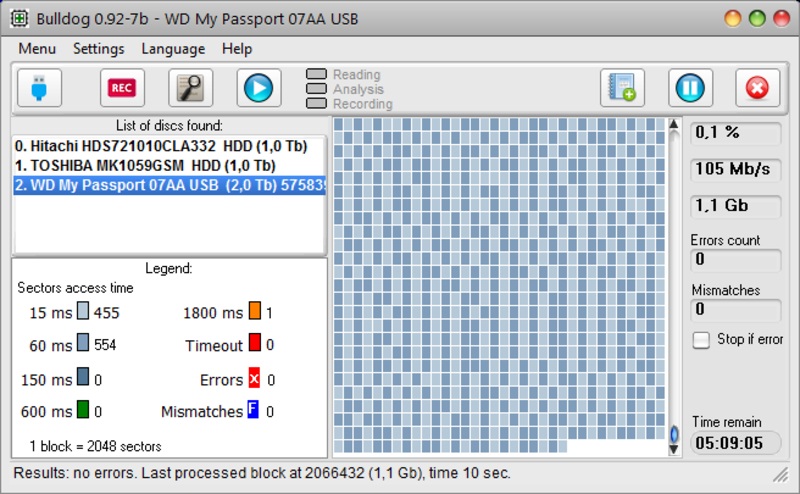This screenshot has width=800, height=494.
Task: Open the Language menu
Action: pos(173,49)
